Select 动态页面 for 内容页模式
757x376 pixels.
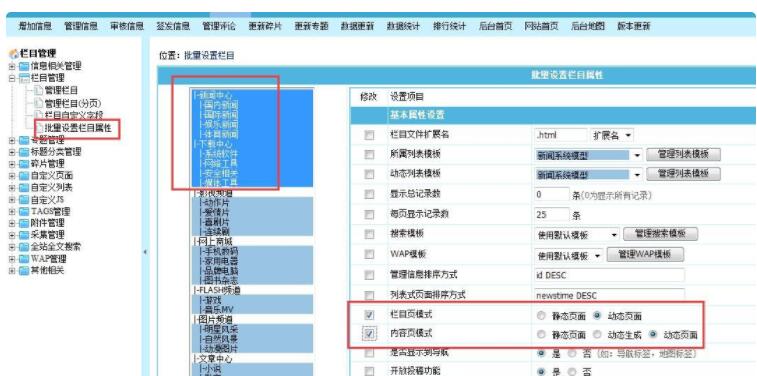coord(653,334)
